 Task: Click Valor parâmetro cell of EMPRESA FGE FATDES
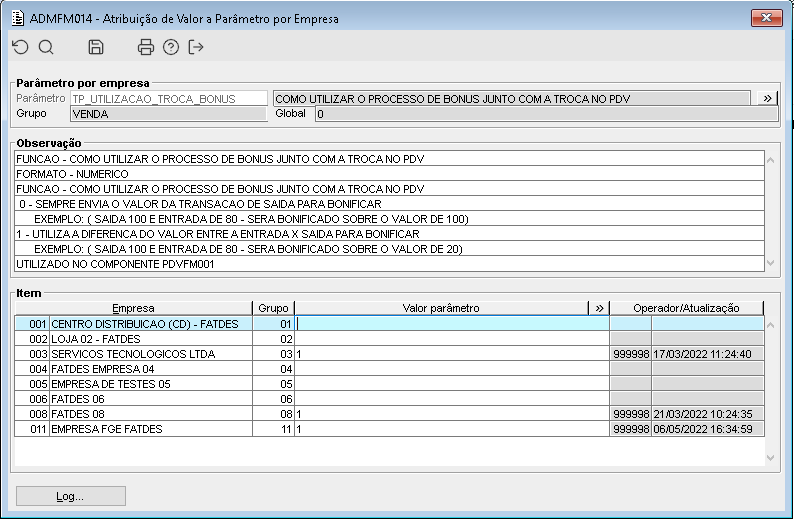coord(452,429)
